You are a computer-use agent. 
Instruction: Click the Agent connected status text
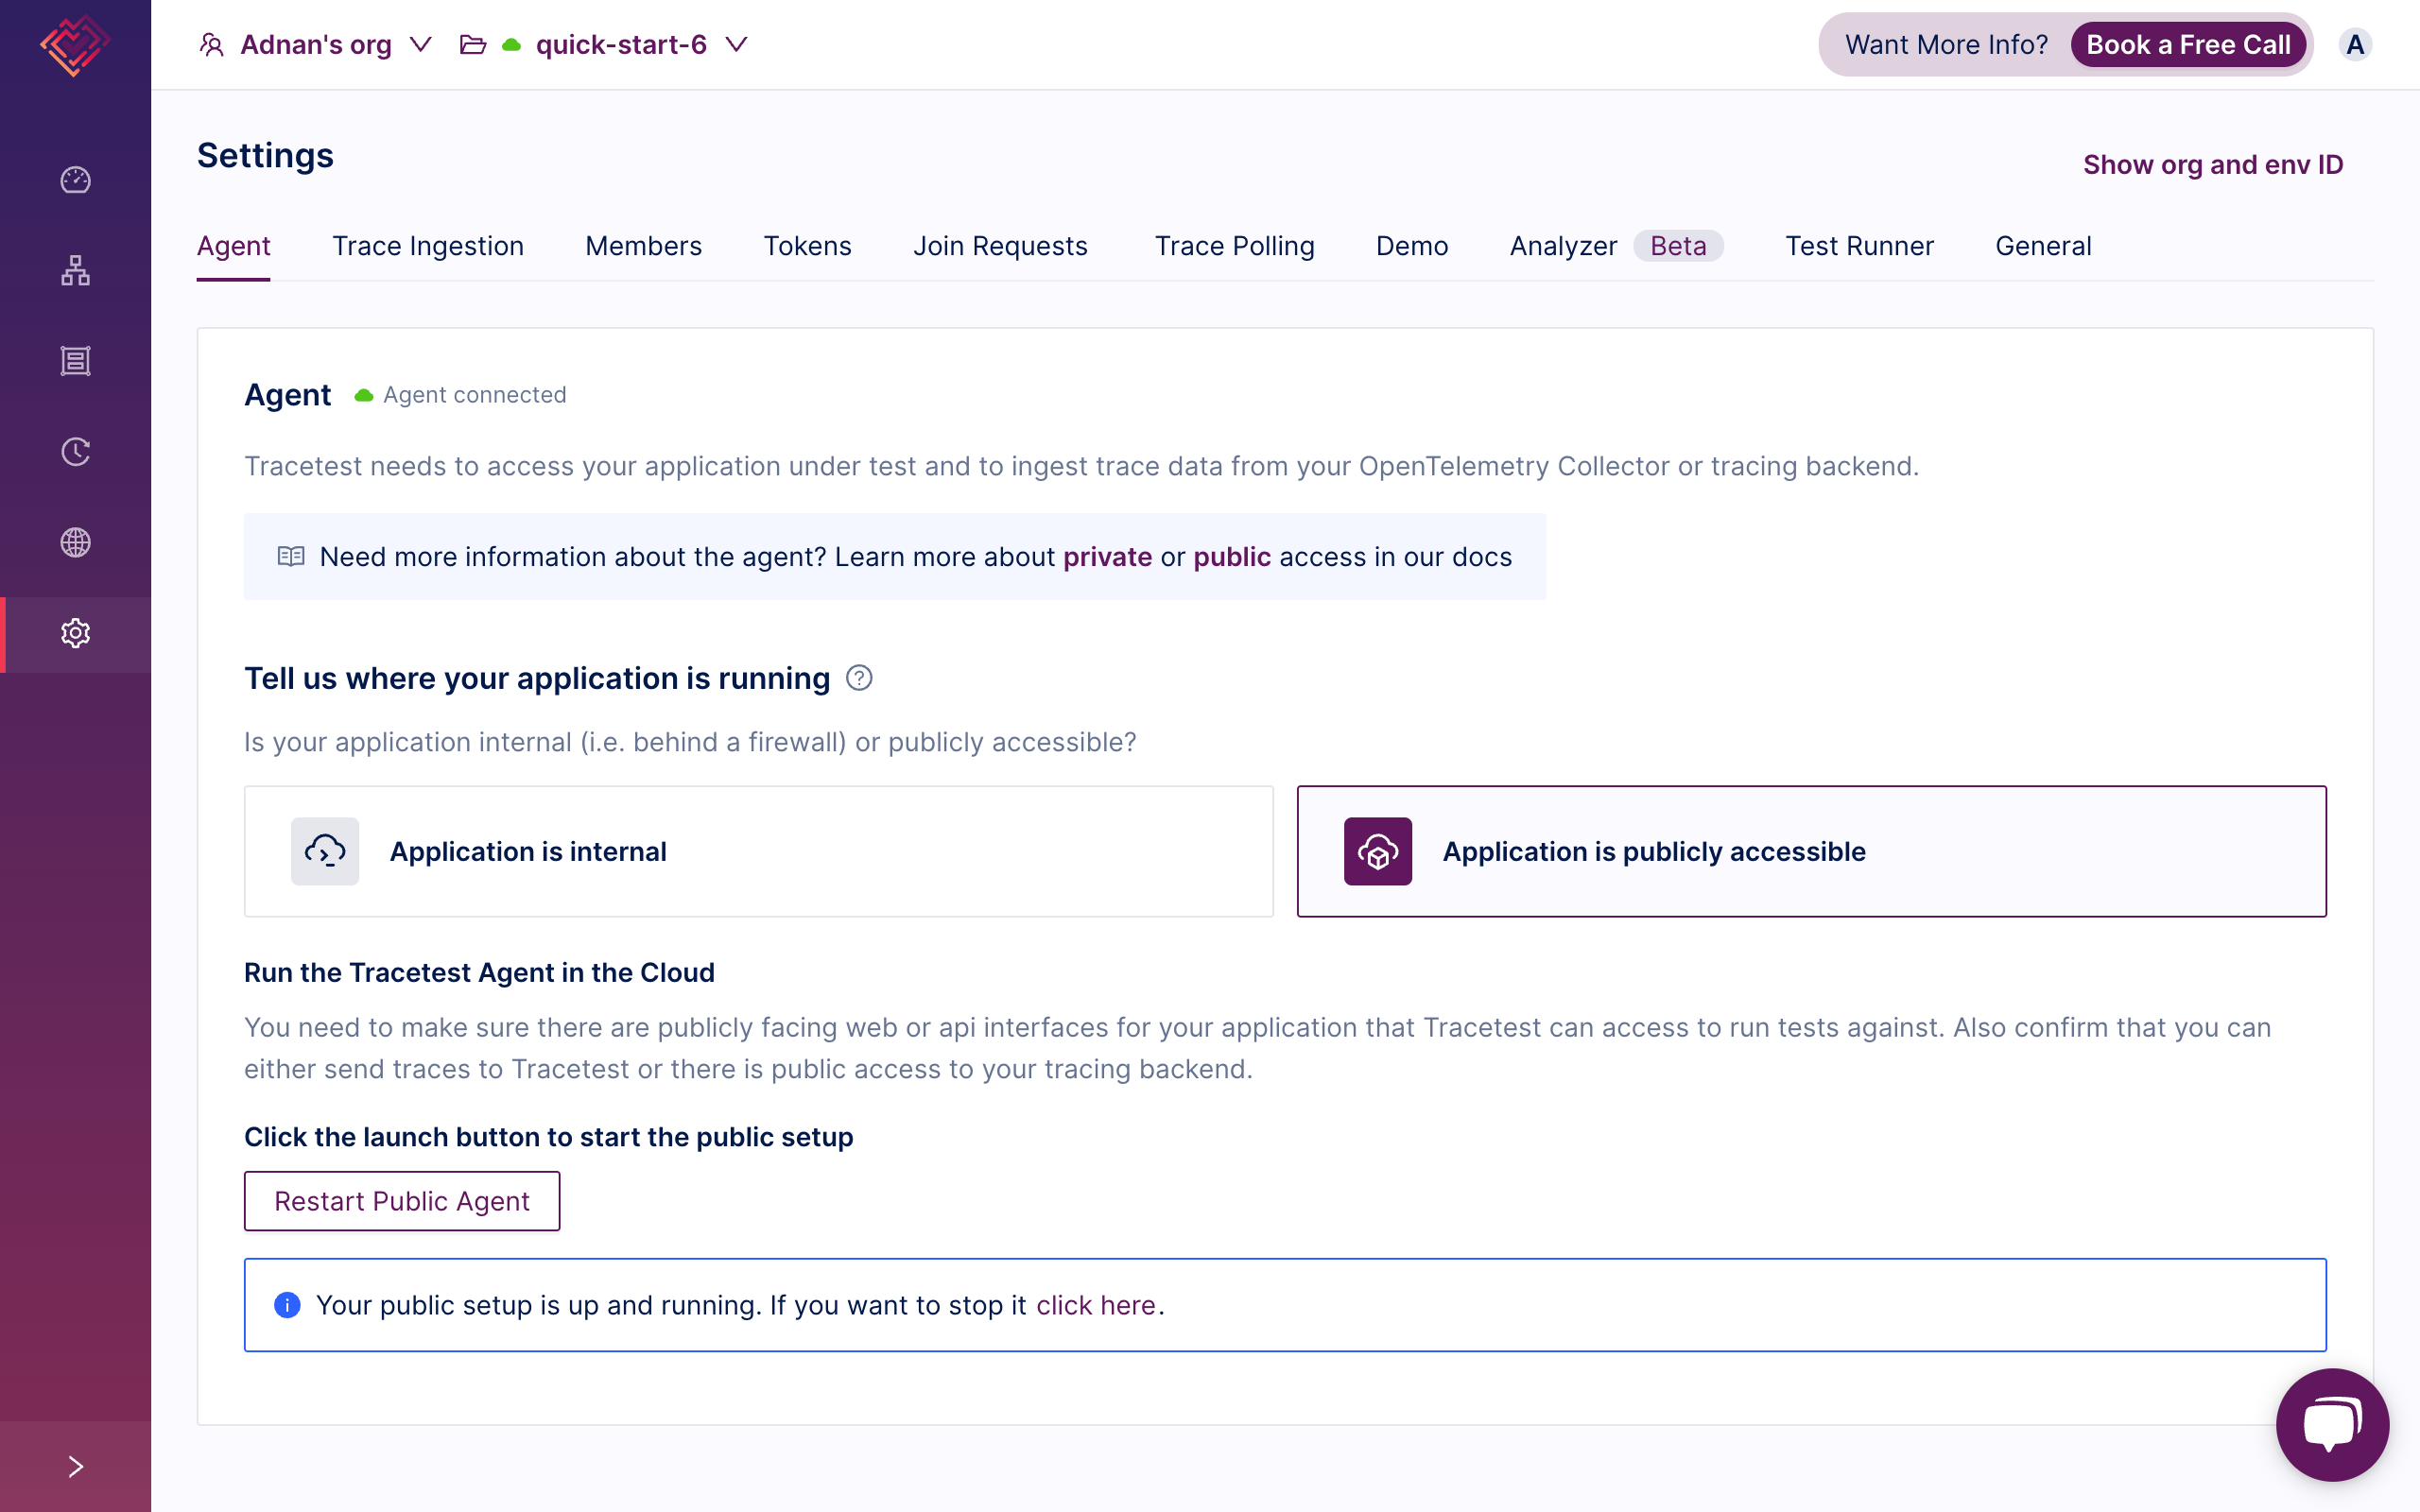click(475, 395)
